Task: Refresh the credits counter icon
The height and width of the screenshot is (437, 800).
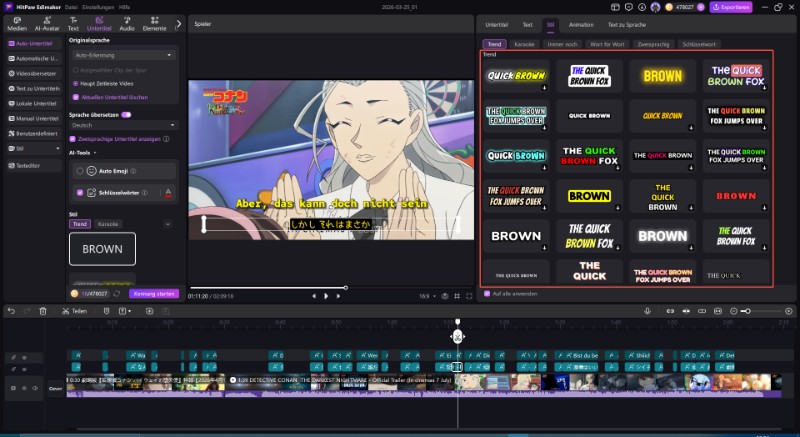Action: point(117,294)
